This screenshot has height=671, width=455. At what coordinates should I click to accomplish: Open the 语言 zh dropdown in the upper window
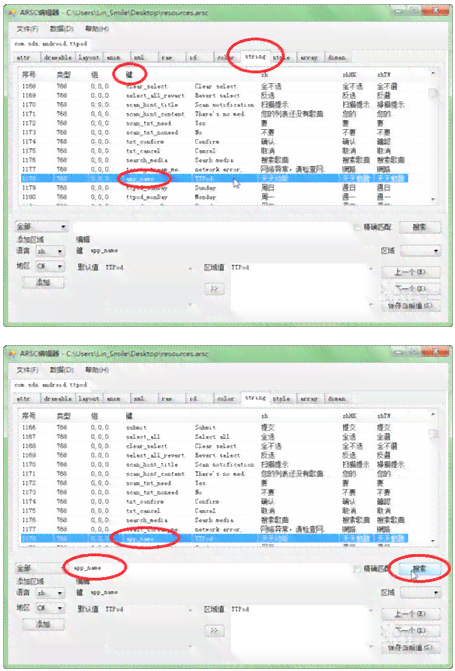tap(50, 251)
